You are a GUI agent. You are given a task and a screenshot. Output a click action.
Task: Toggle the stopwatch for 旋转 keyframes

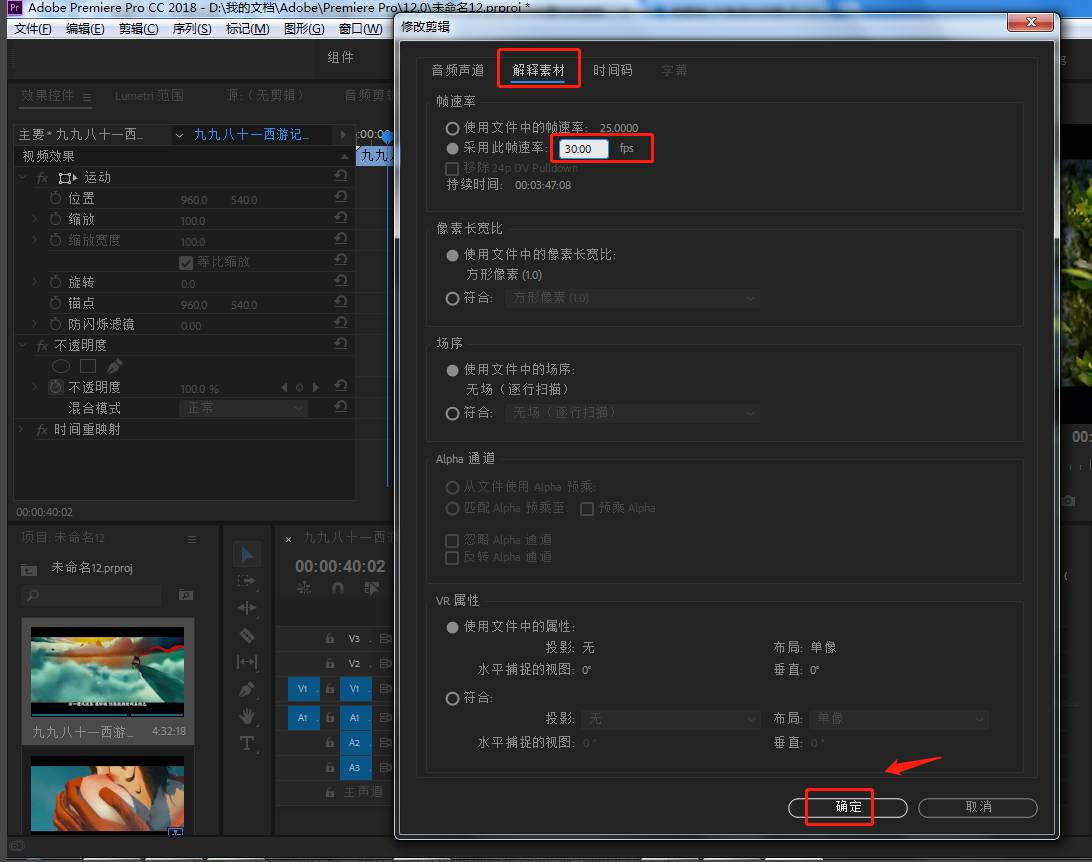54,281
